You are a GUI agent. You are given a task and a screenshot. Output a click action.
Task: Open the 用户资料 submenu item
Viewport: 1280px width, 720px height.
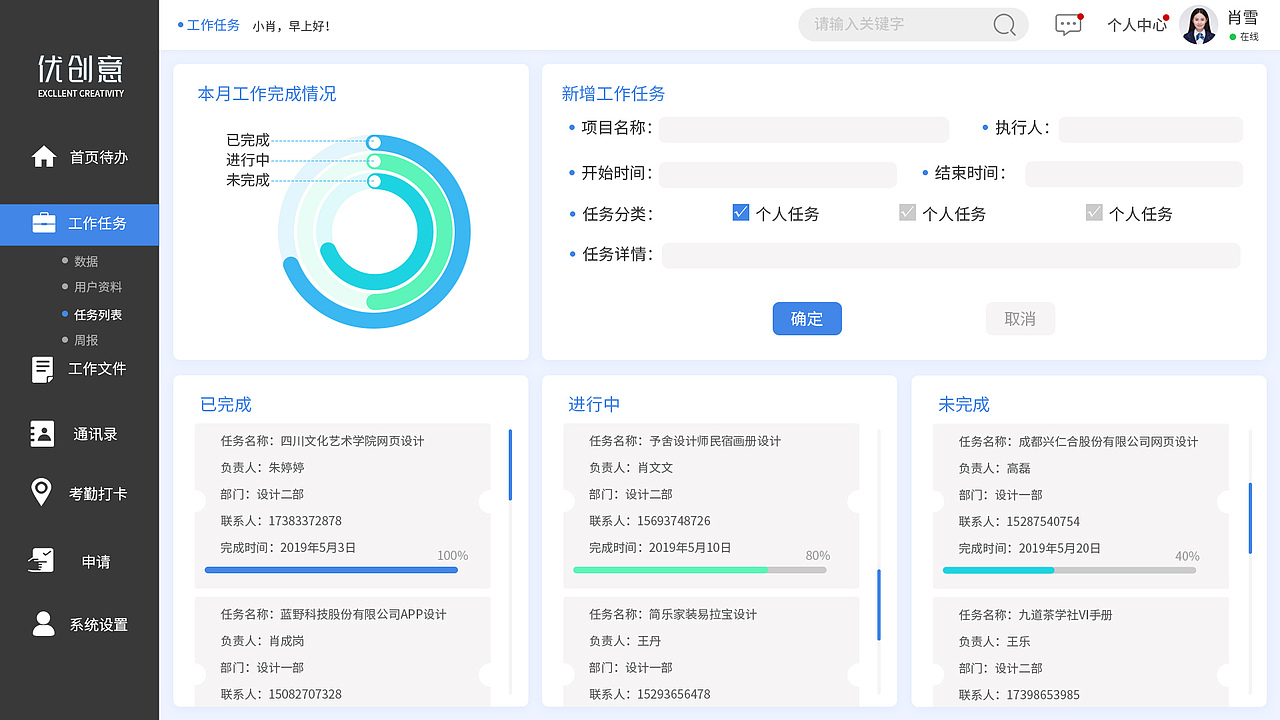98,287
